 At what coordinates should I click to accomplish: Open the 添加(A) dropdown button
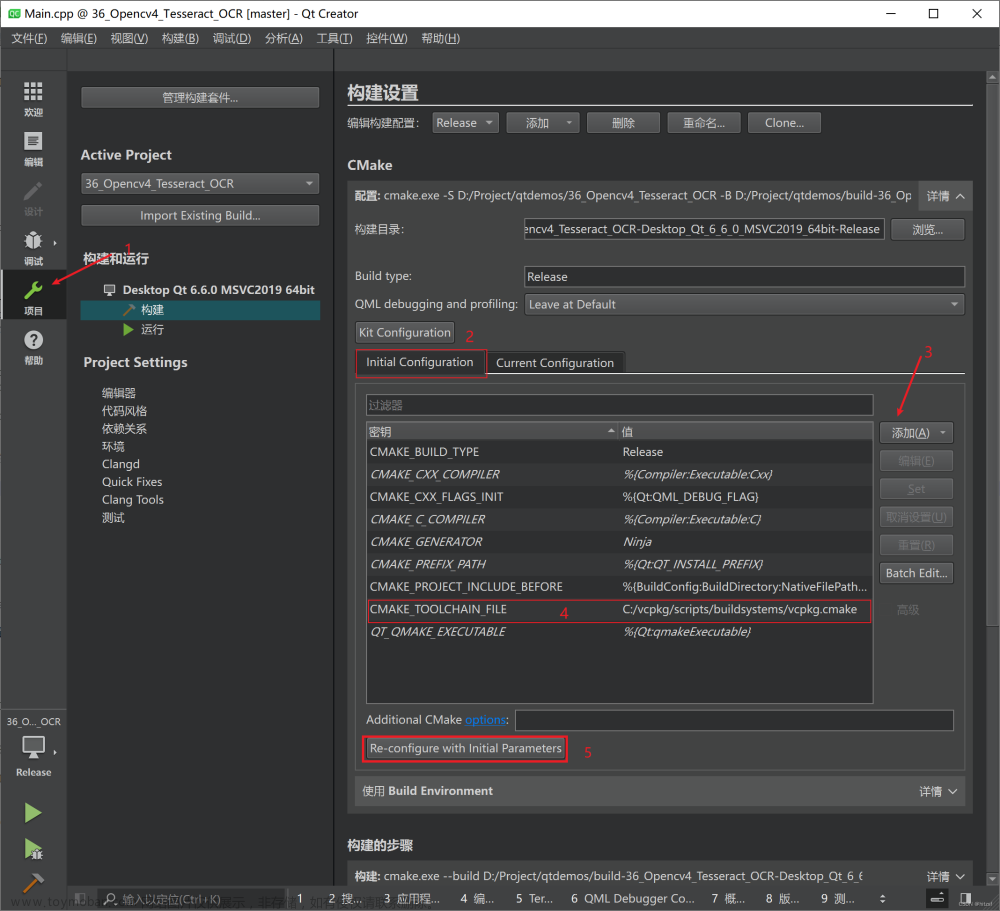pyautogui.click(x=916, y=433)
